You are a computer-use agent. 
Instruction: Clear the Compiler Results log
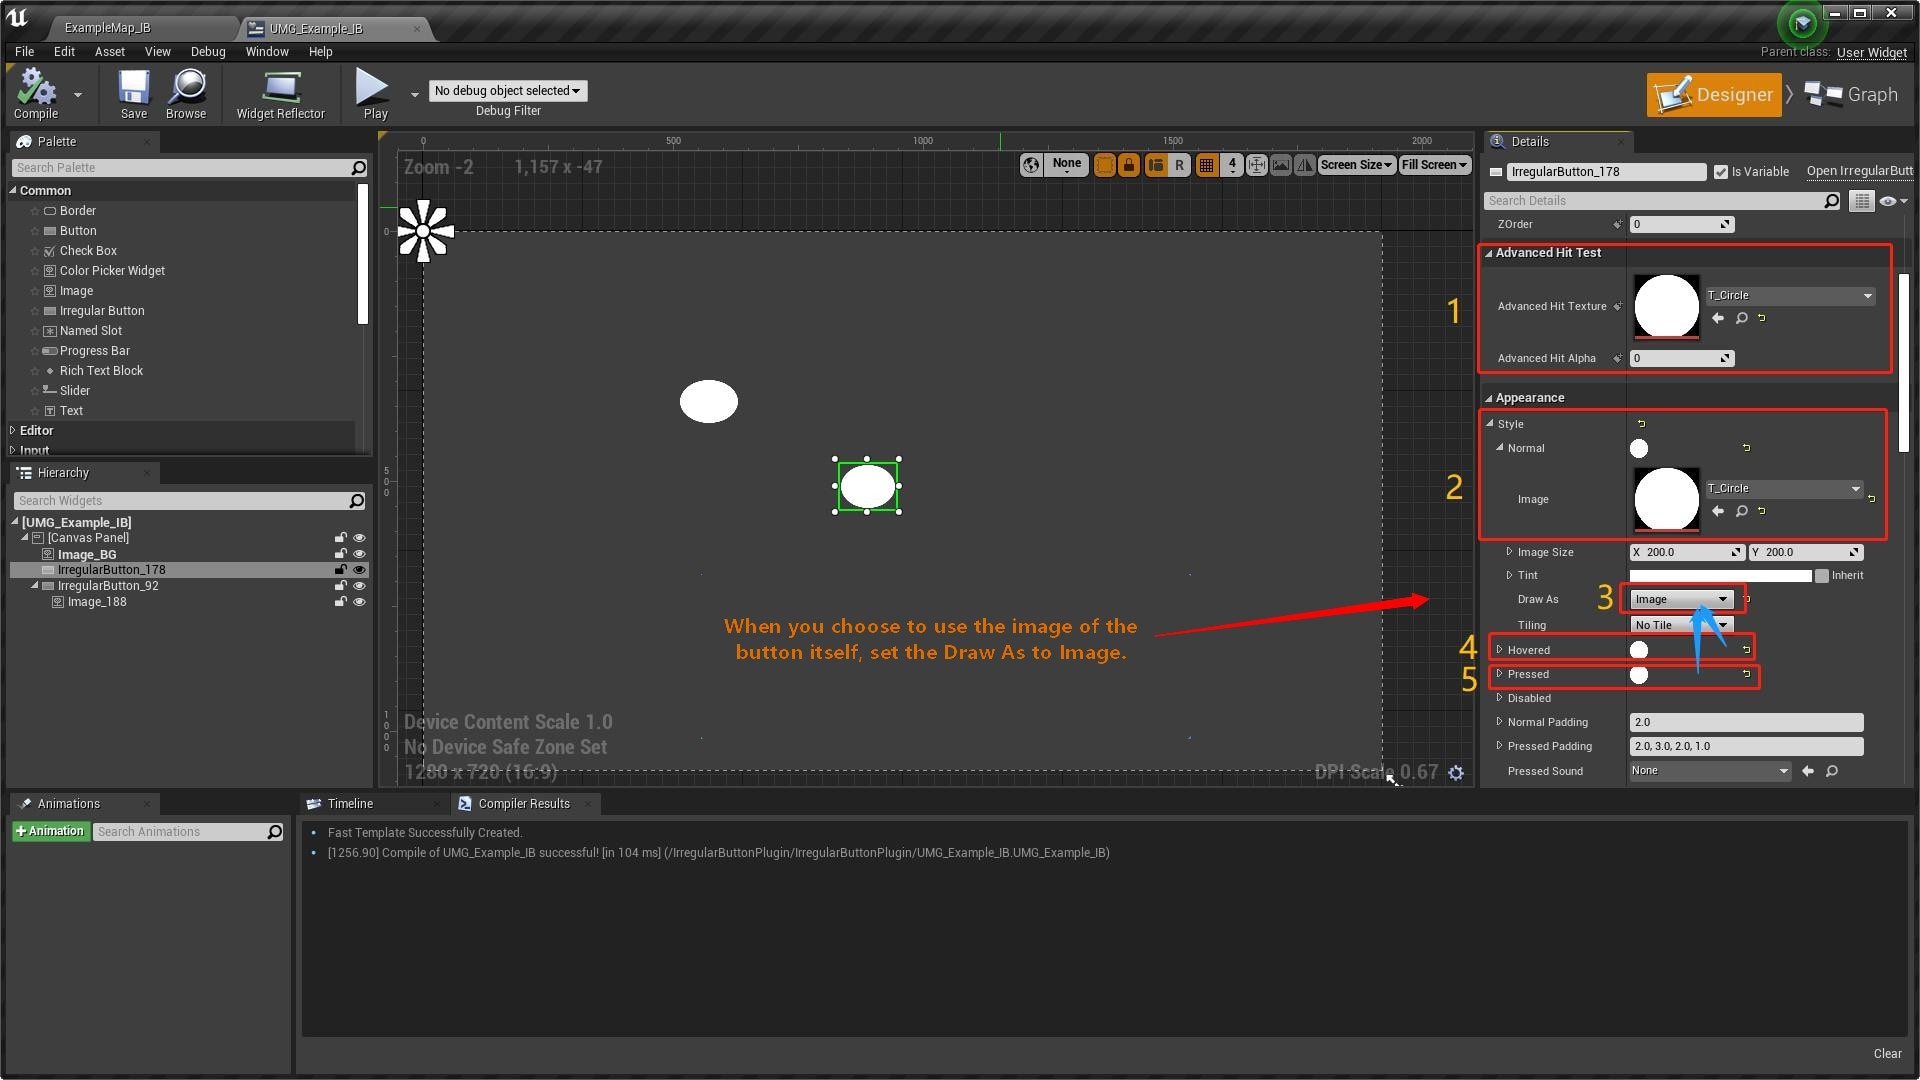tap(1887, 1053)
